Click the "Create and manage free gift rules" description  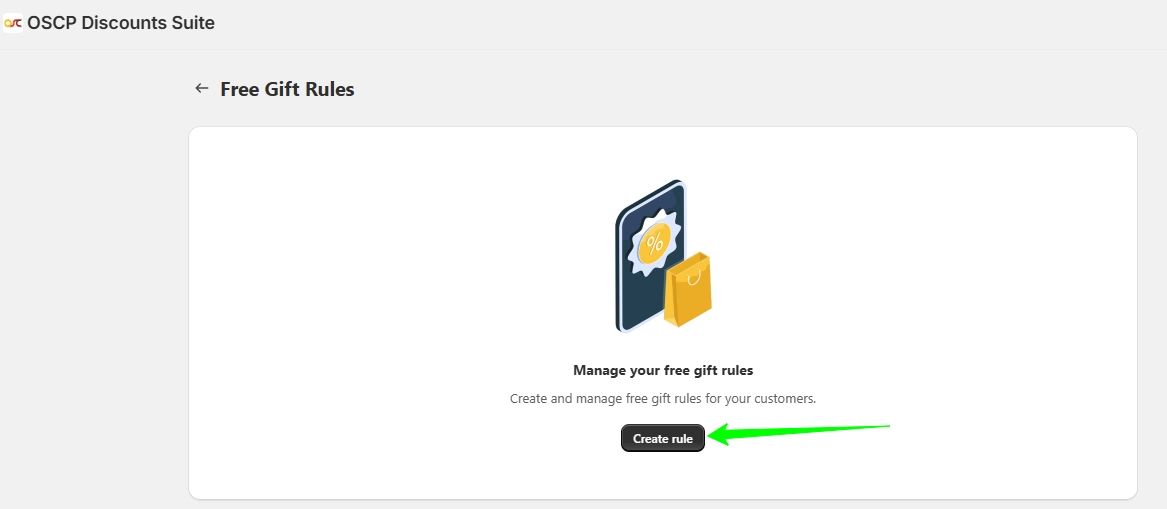point(663,398)
